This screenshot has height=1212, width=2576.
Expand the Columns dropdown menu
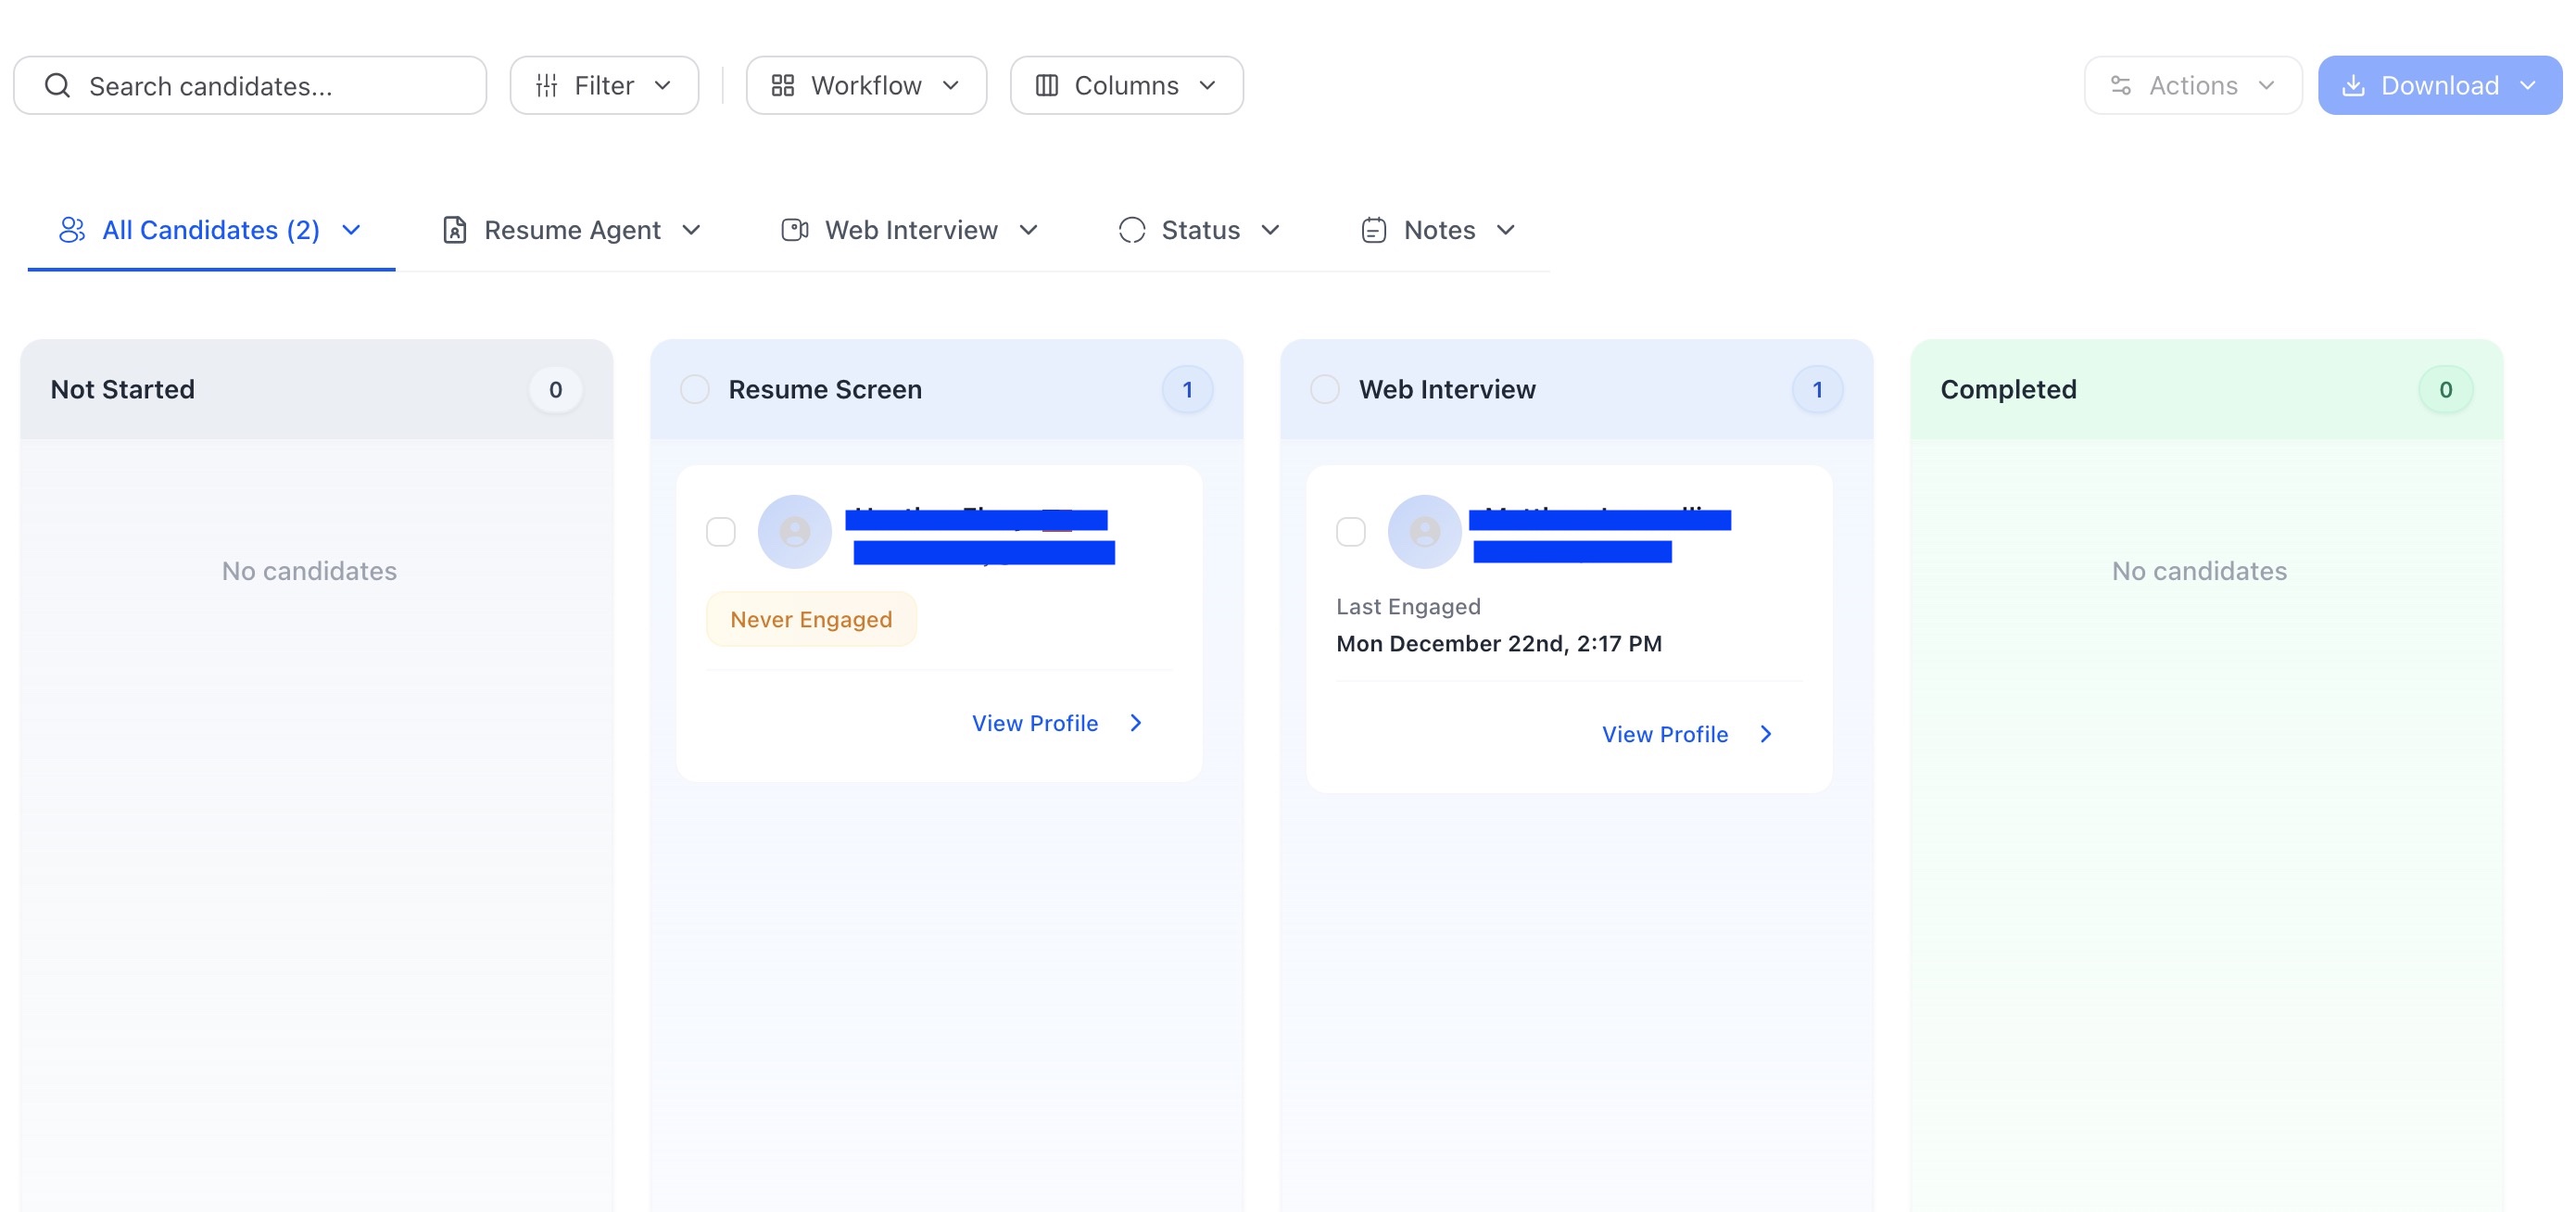[1207, 86]
